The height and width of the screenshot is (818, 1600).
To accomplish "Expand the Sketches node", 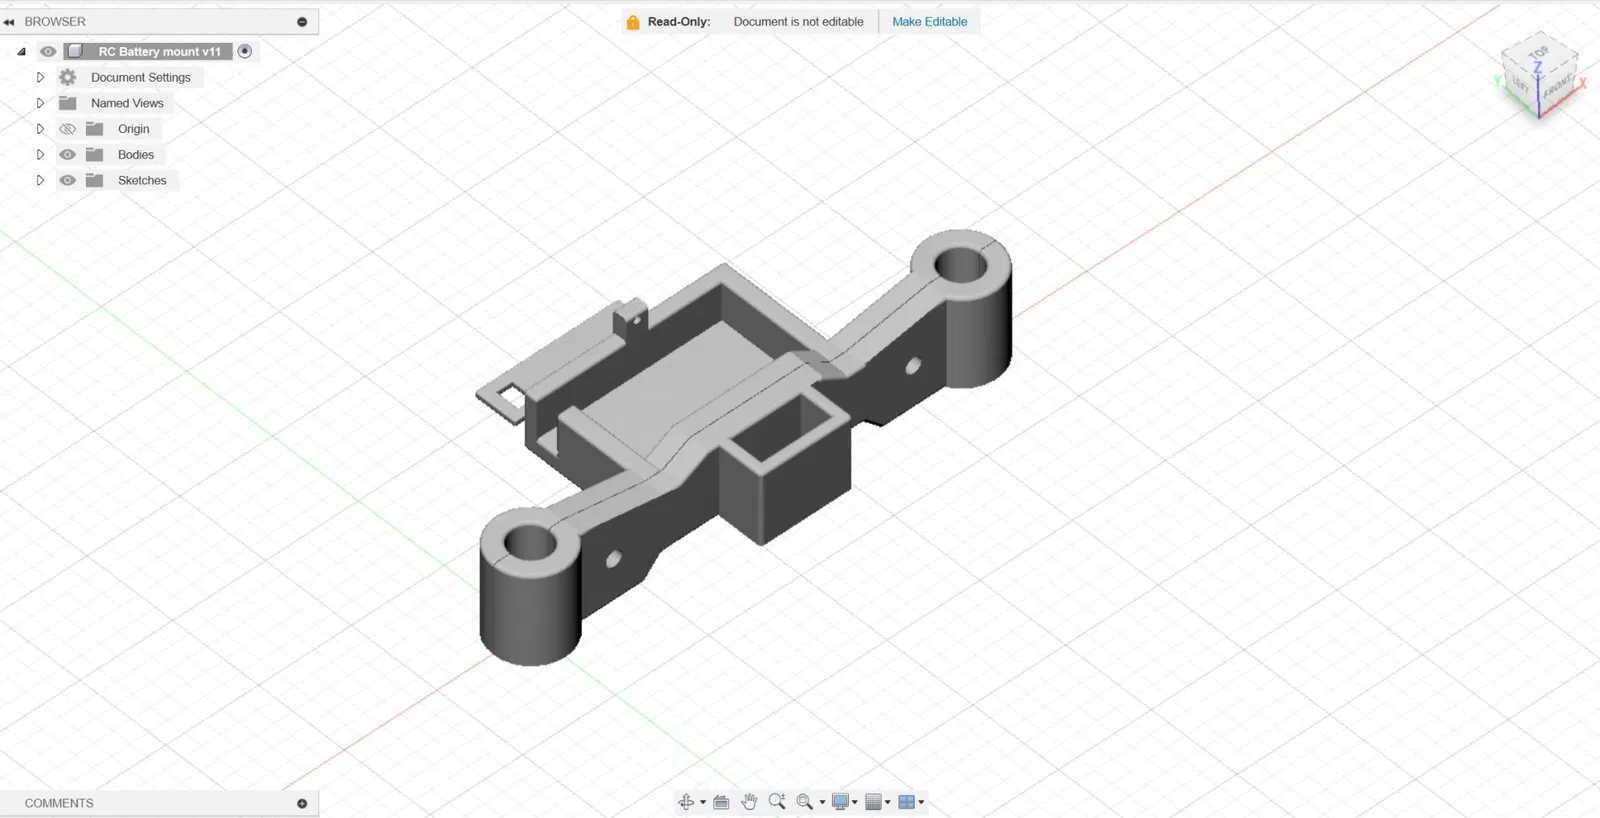I will 40,181.
